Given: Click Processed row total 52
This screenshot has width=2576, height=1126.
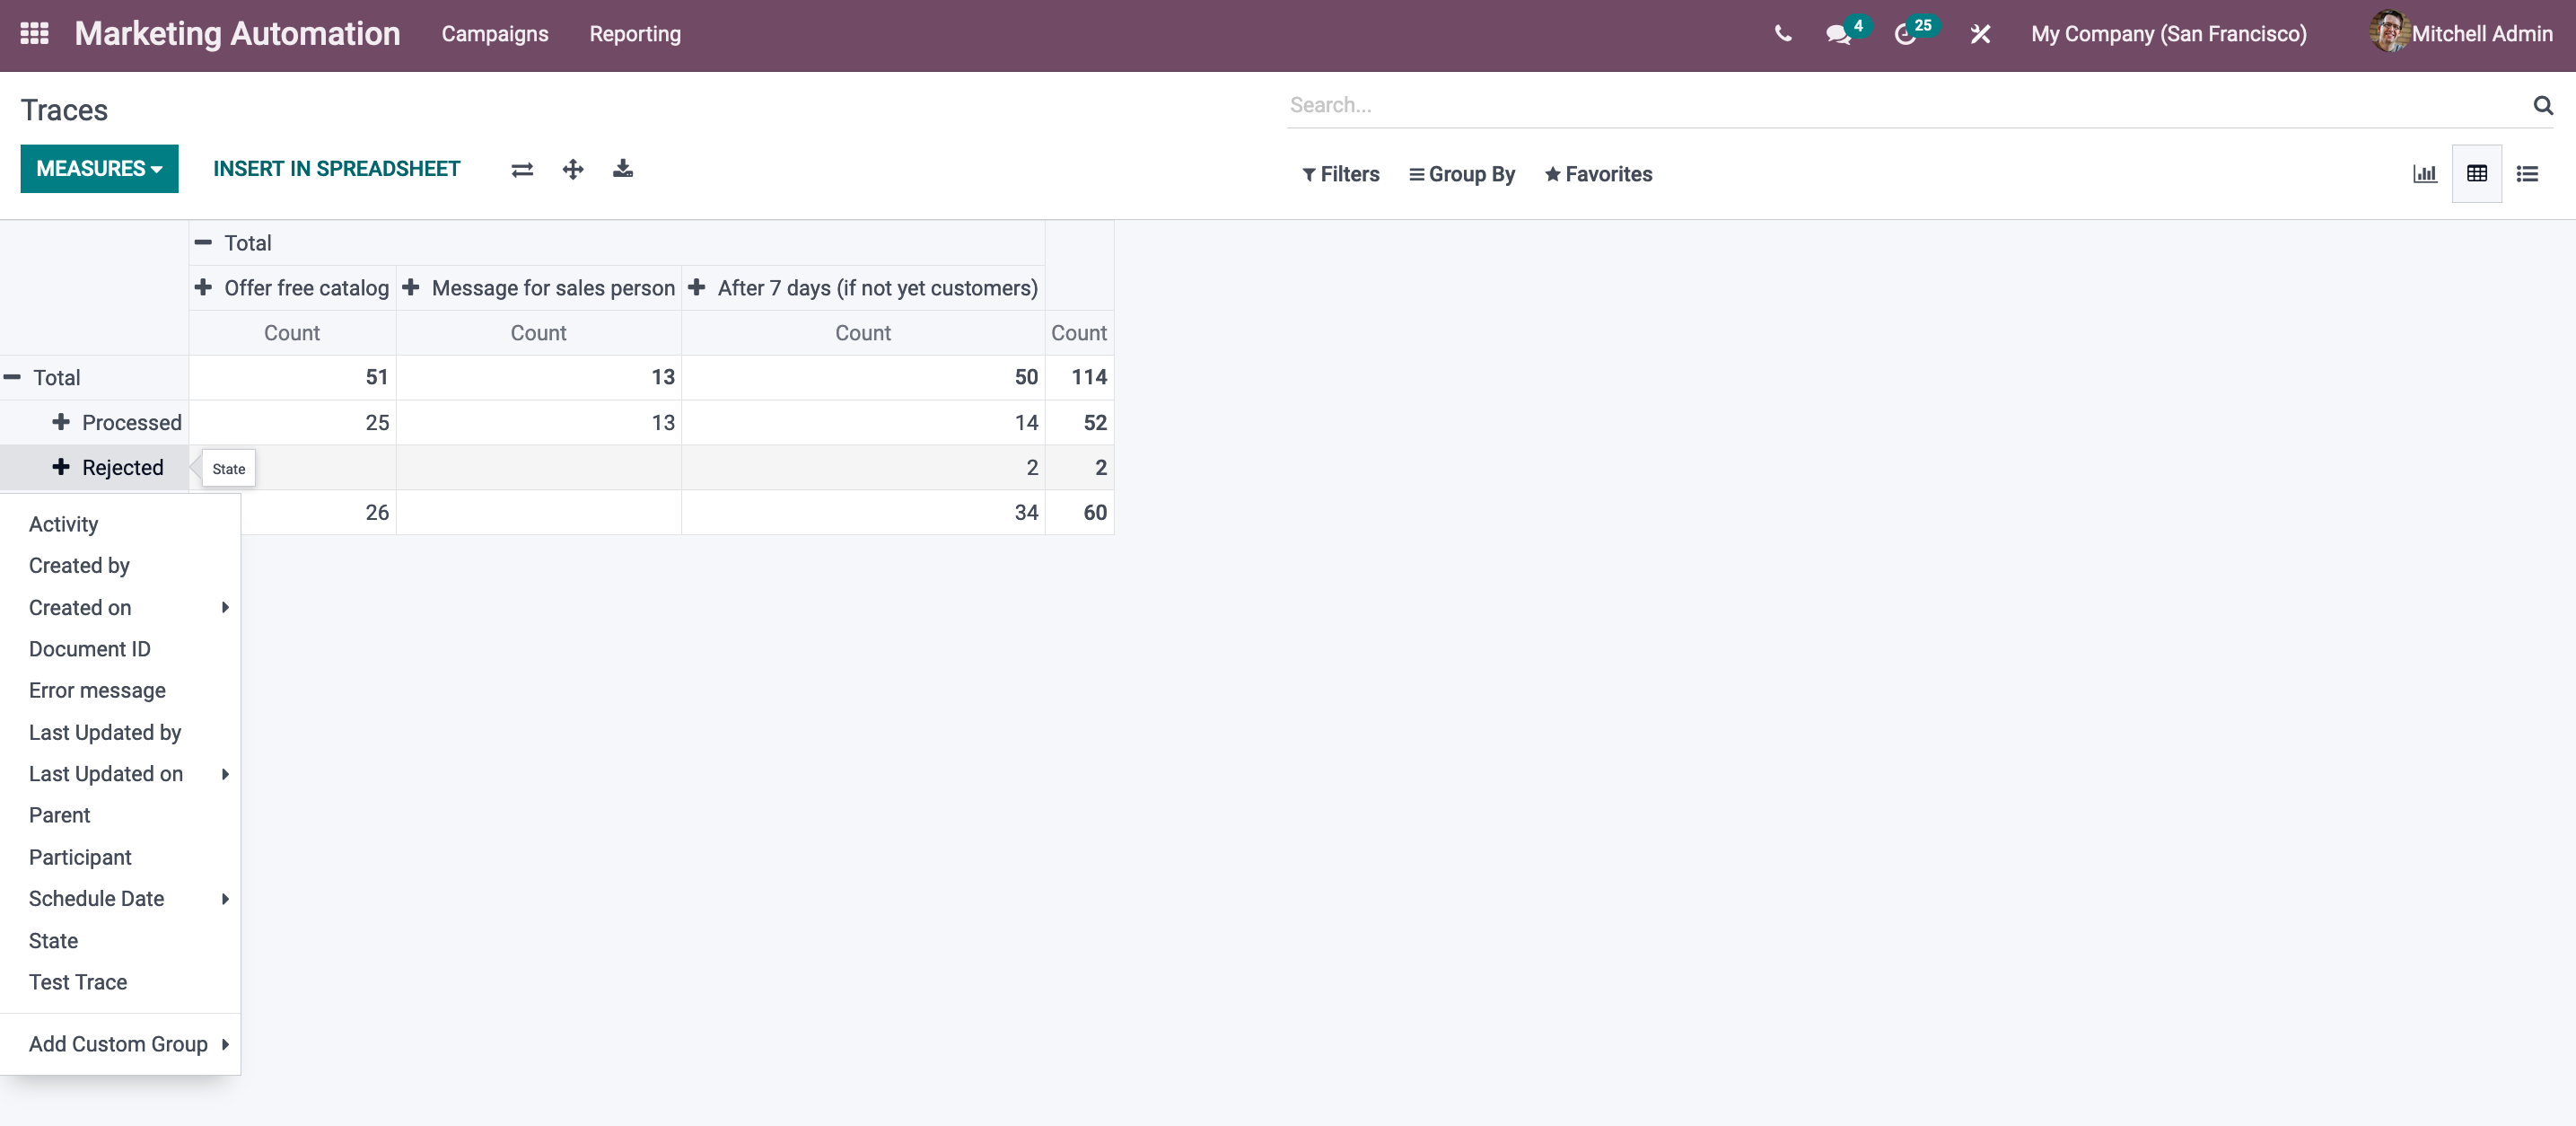Looking at the screenshot, I should [x=1079, y=423].
